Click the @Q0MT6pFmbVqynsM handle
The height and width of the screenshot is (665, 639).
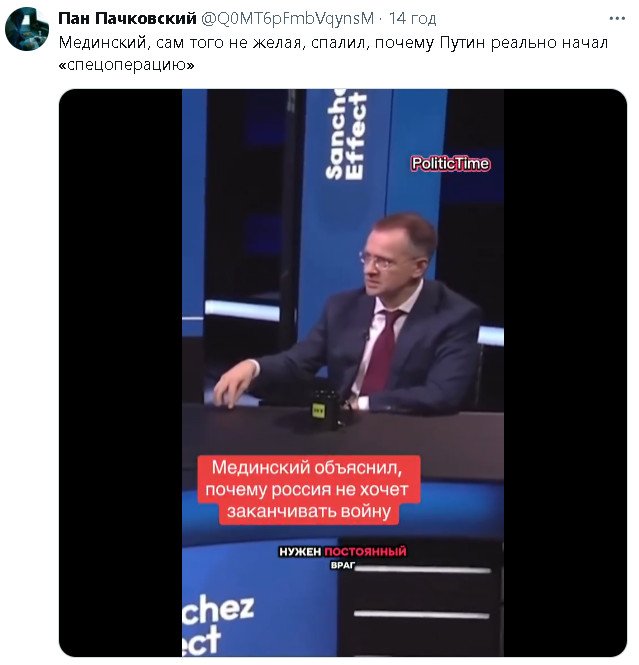point(287,19)
